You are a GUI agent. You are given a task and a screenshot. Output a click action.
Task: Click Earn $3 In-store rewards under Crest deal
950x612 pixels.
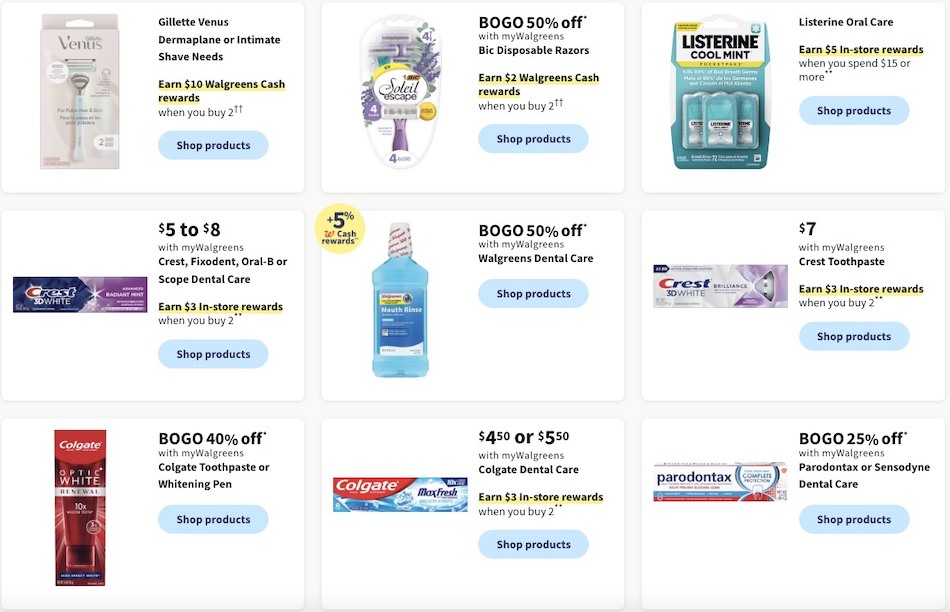(220, 306)
